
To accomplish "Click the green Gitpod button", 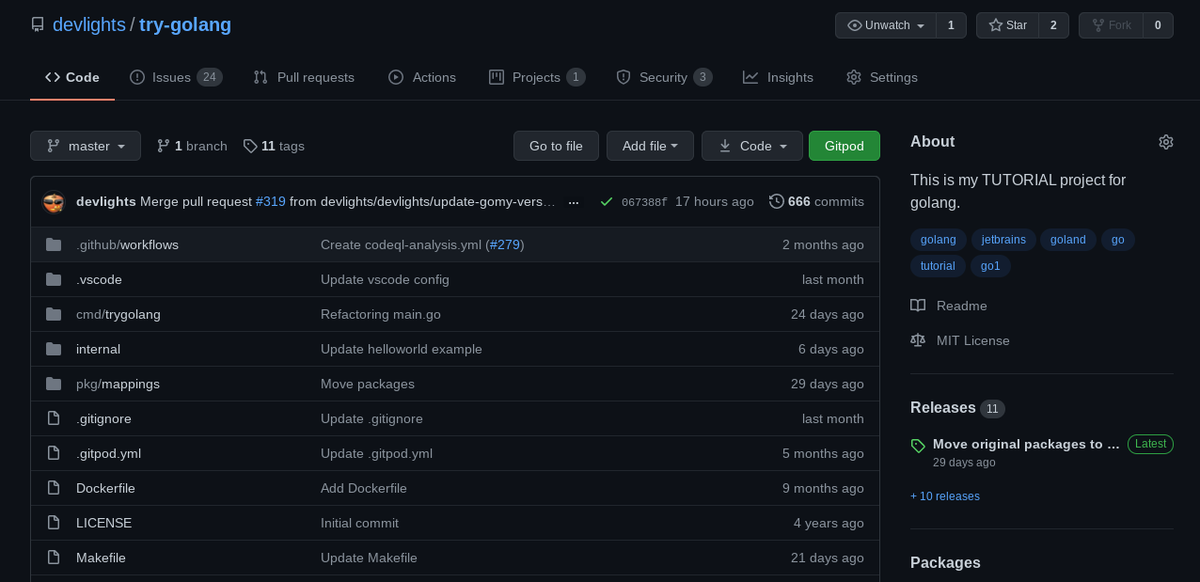I will pyautogui.click(x=844, y=146).
